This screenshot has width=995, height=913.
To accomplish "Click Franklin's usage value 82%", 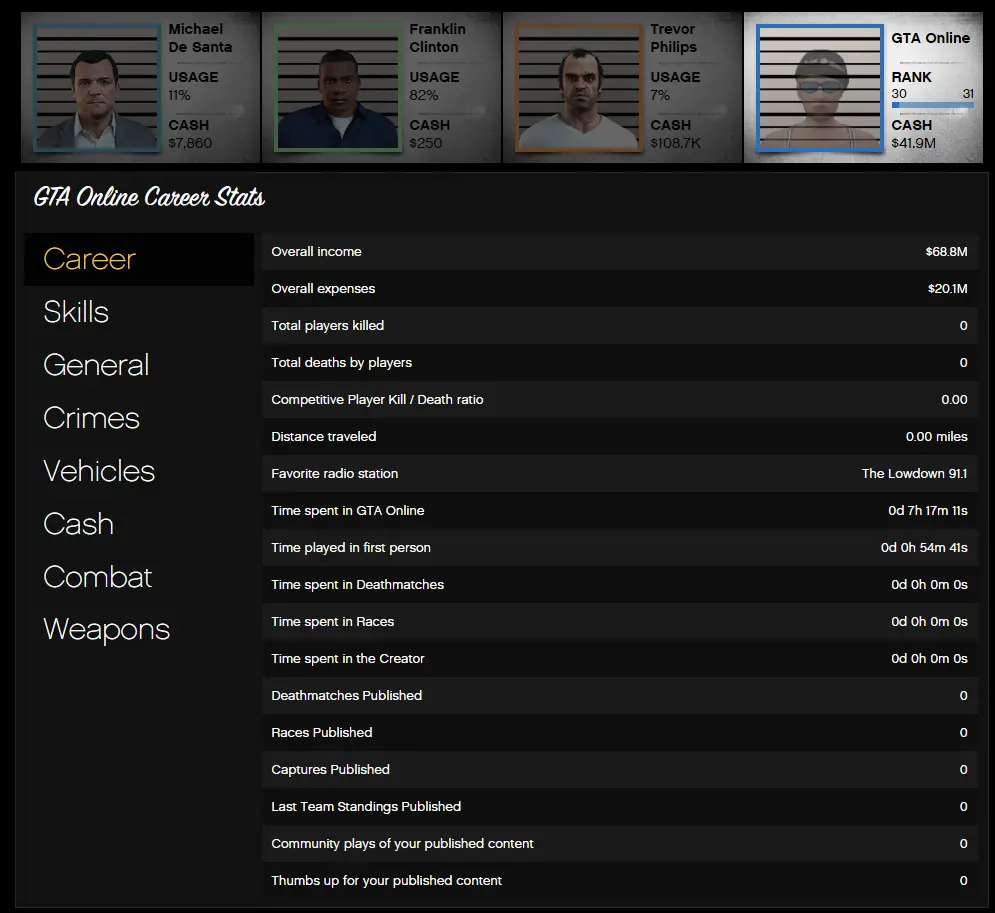I will click(423, 95).
